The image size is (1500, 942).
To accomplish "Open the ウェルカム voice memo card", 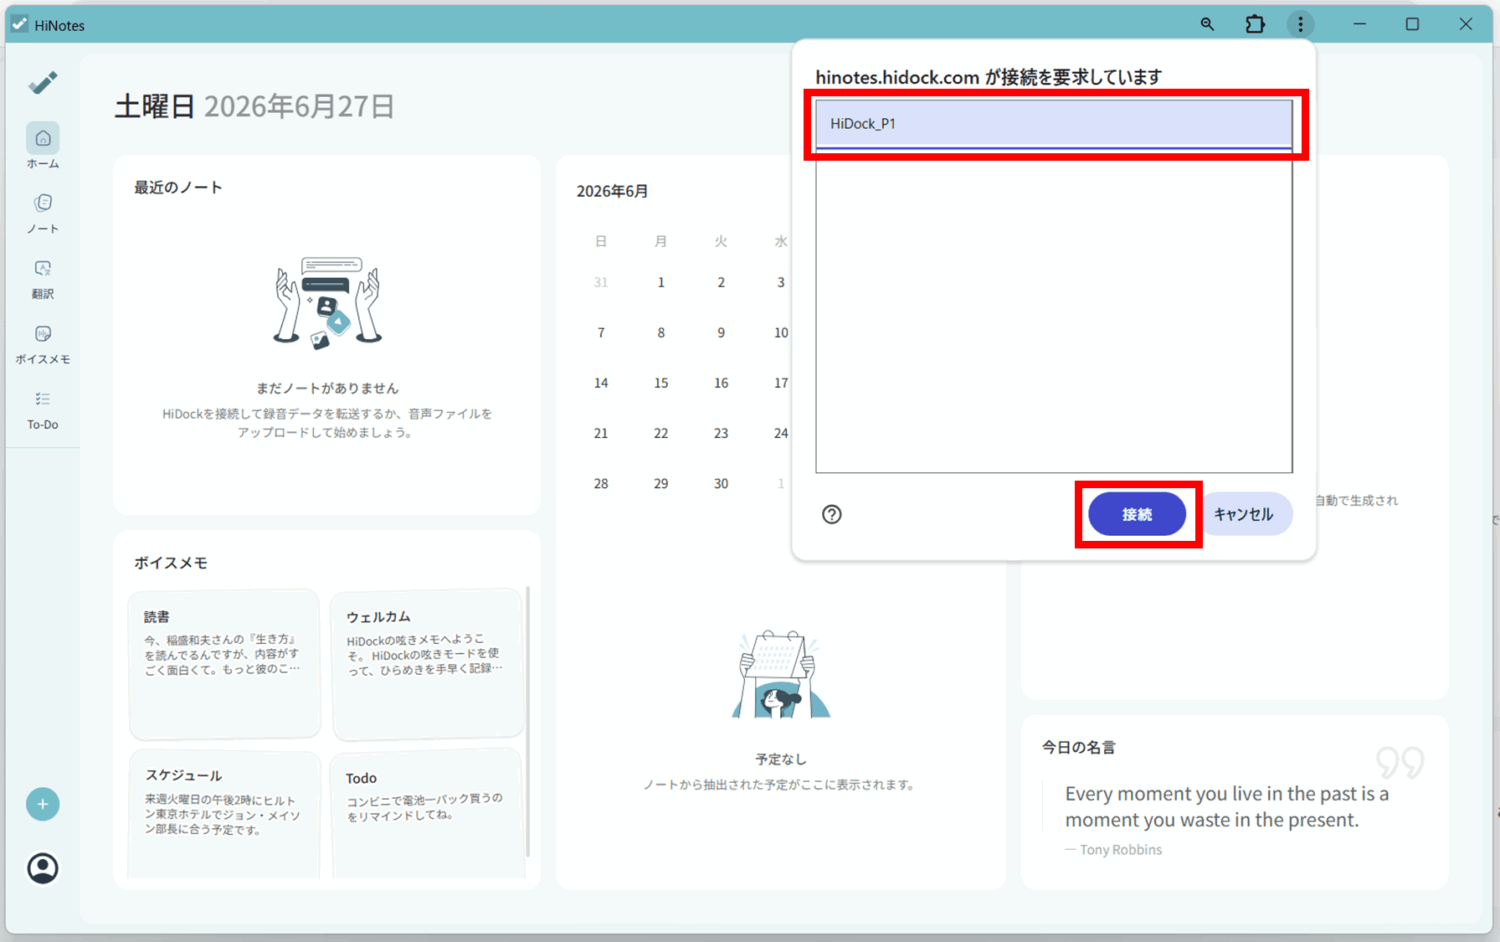I will (x=427, y=664).
